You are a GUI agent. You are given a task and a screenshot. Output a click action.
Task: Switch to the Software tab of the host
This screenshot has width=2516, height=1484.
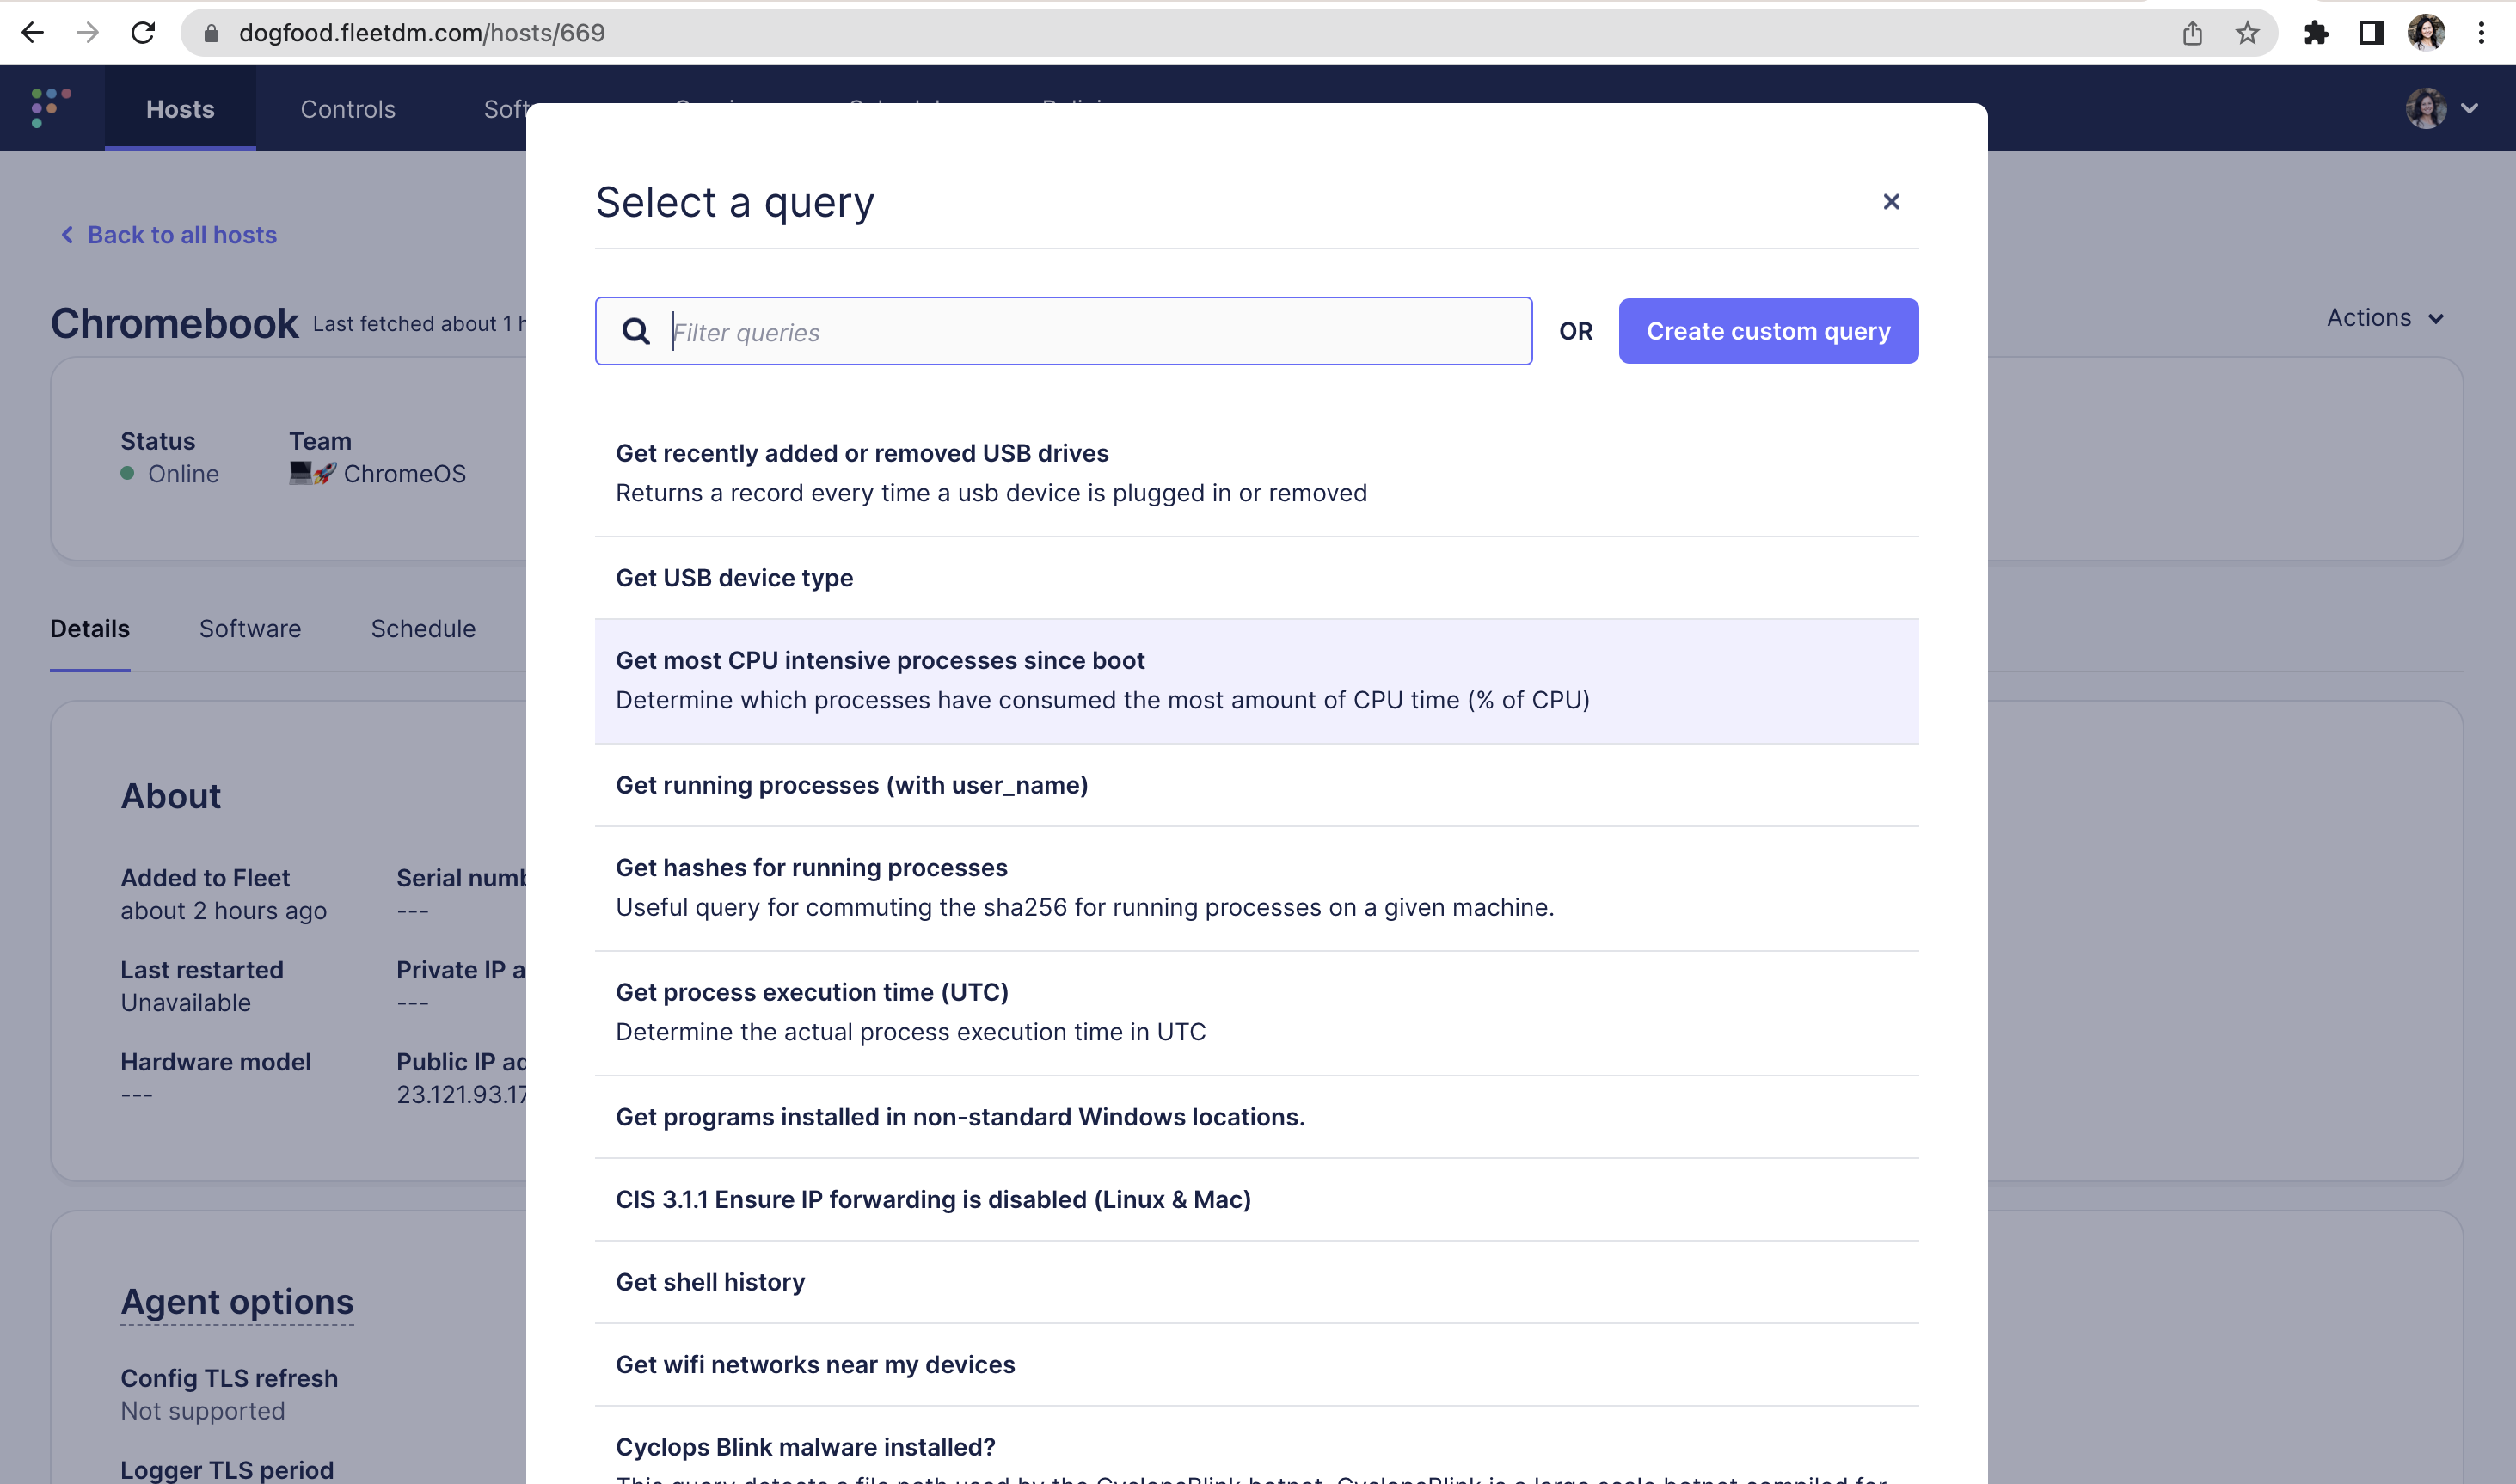(x=250, y=628)
